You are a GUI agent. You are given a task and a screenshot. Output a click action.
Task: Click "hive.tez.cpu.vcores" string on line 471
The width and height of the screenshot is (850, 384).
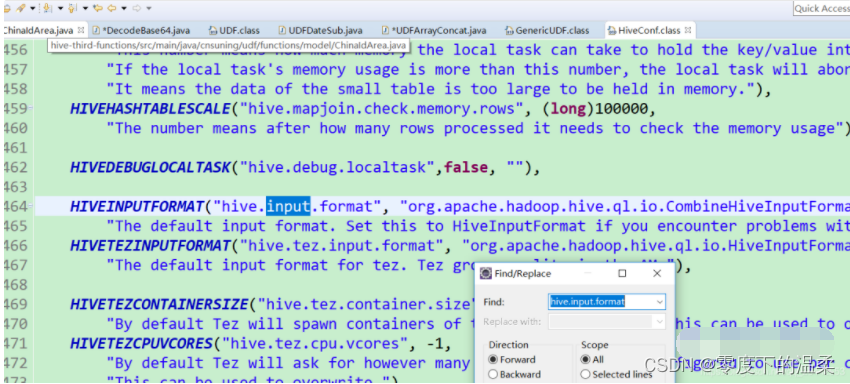(314, 343)
